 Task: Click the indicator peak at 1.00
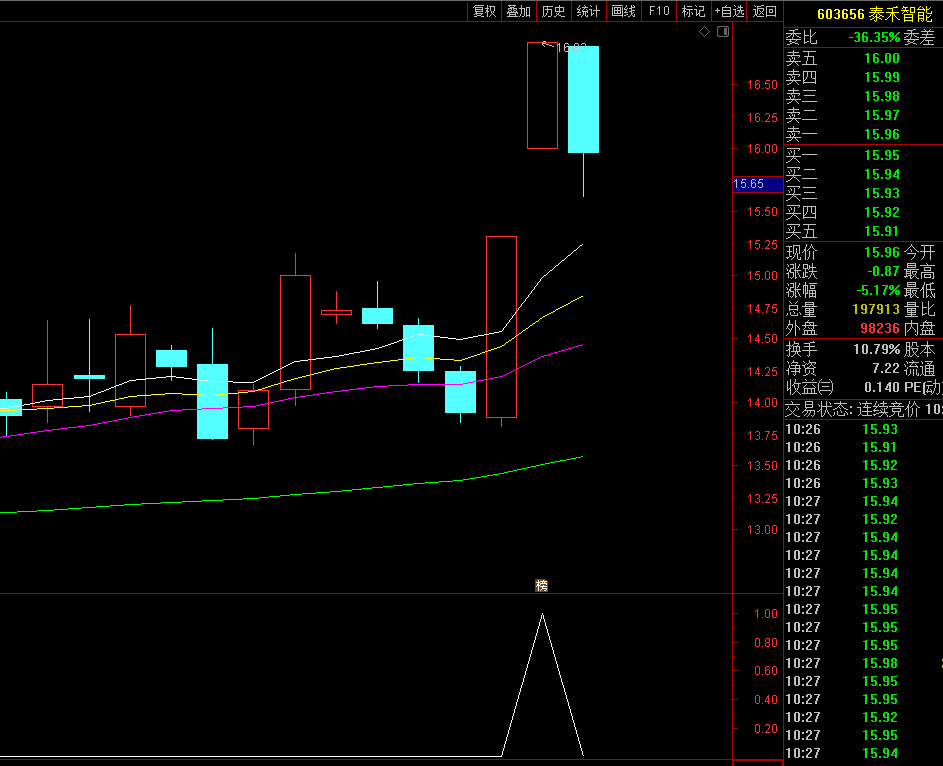click(x=542, y=614)
